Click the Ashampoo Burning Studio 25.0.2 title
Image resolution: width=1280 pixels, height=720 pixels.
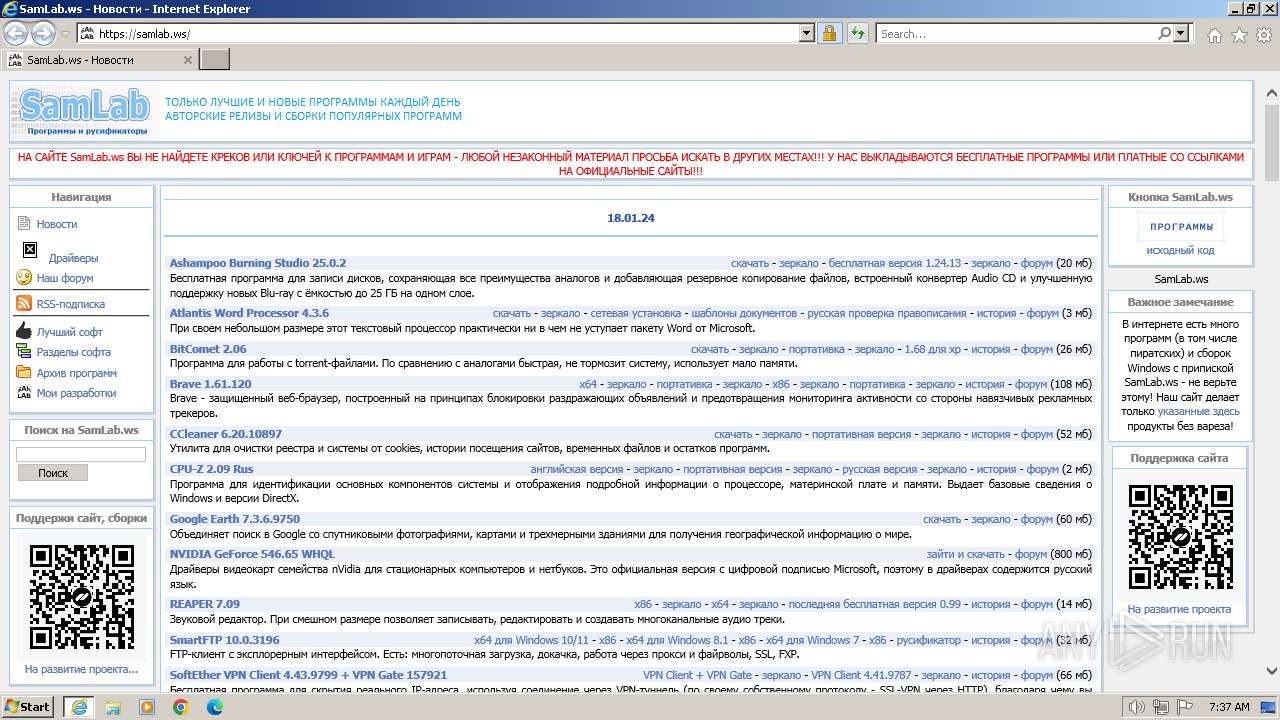(x=258, y=263)
